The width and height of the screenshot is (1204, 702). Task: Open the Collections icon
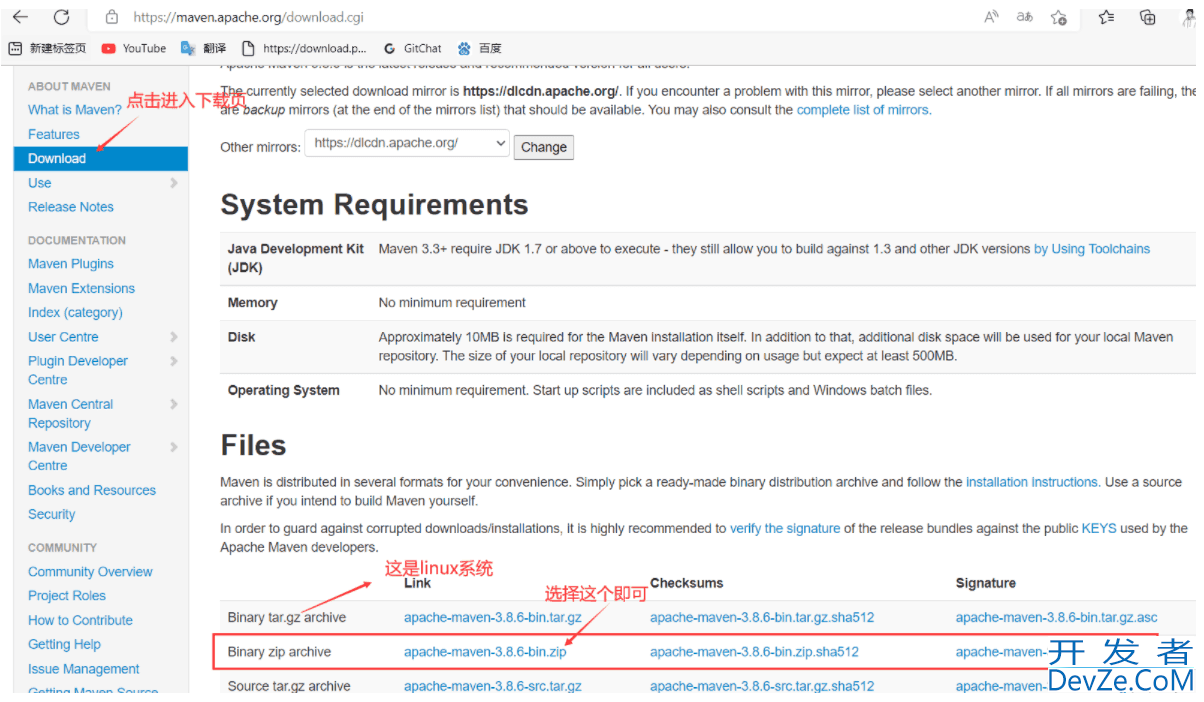pyautogui.click(x=1148, y=17)
